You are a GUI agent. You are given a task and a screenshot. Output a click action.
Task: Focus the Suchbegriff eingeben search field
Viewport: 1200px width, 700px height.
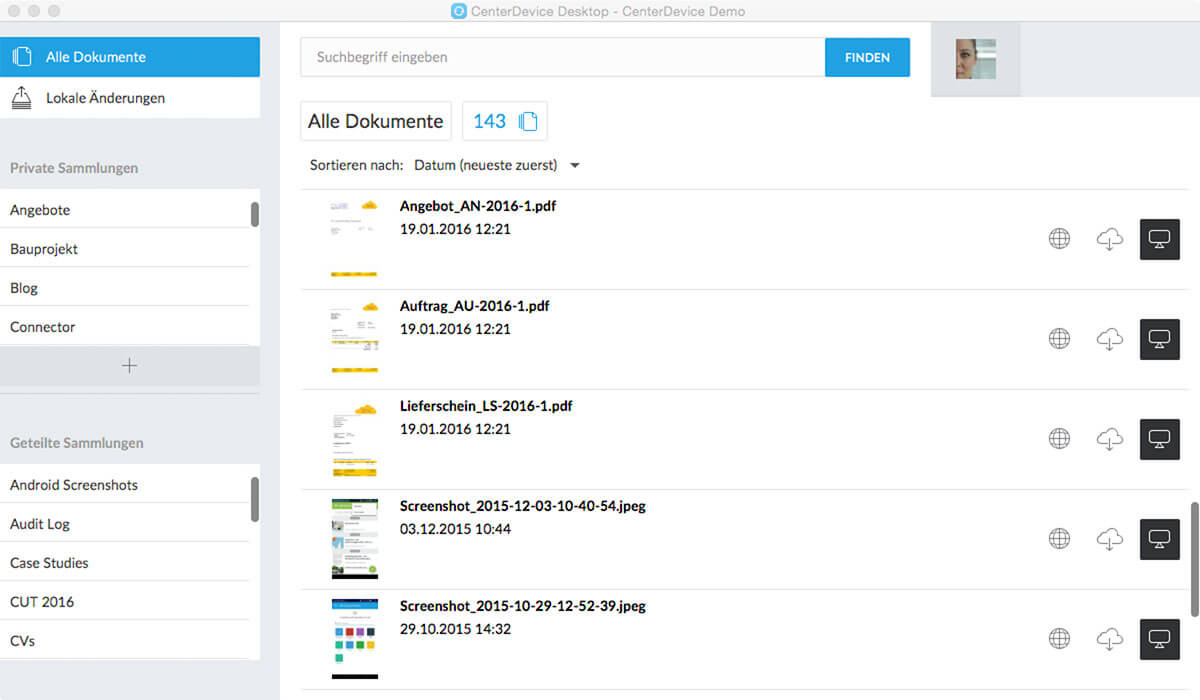(x=562, y=58)
